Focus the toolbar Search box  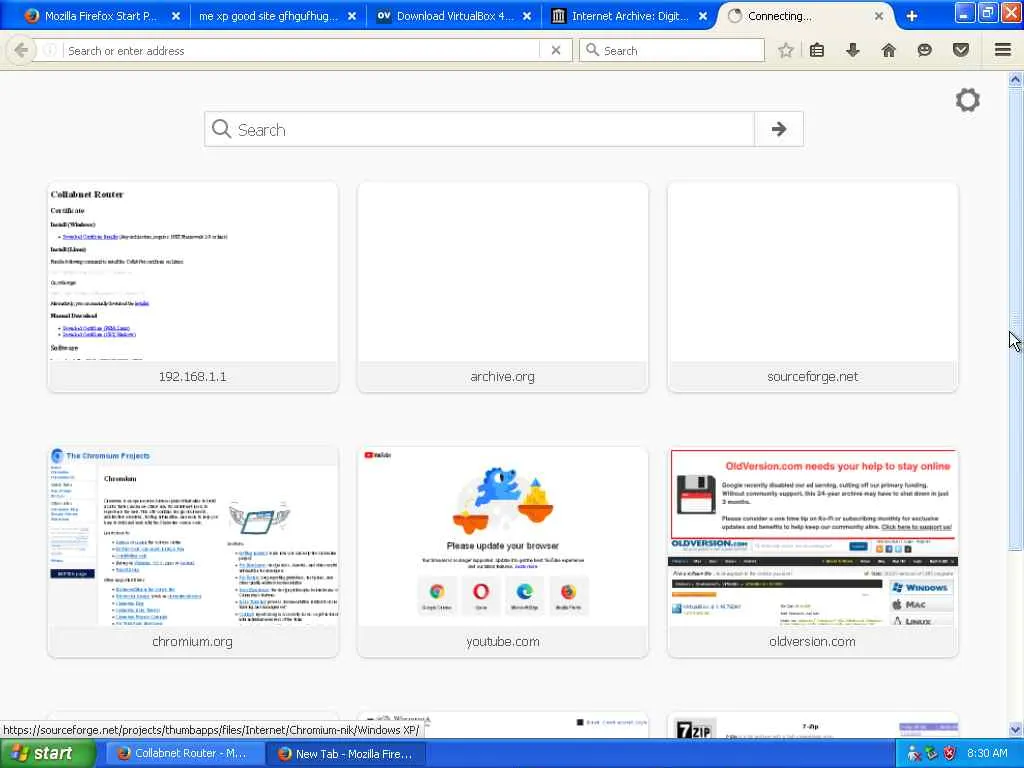pyautogui.click(x=672, y=50)
